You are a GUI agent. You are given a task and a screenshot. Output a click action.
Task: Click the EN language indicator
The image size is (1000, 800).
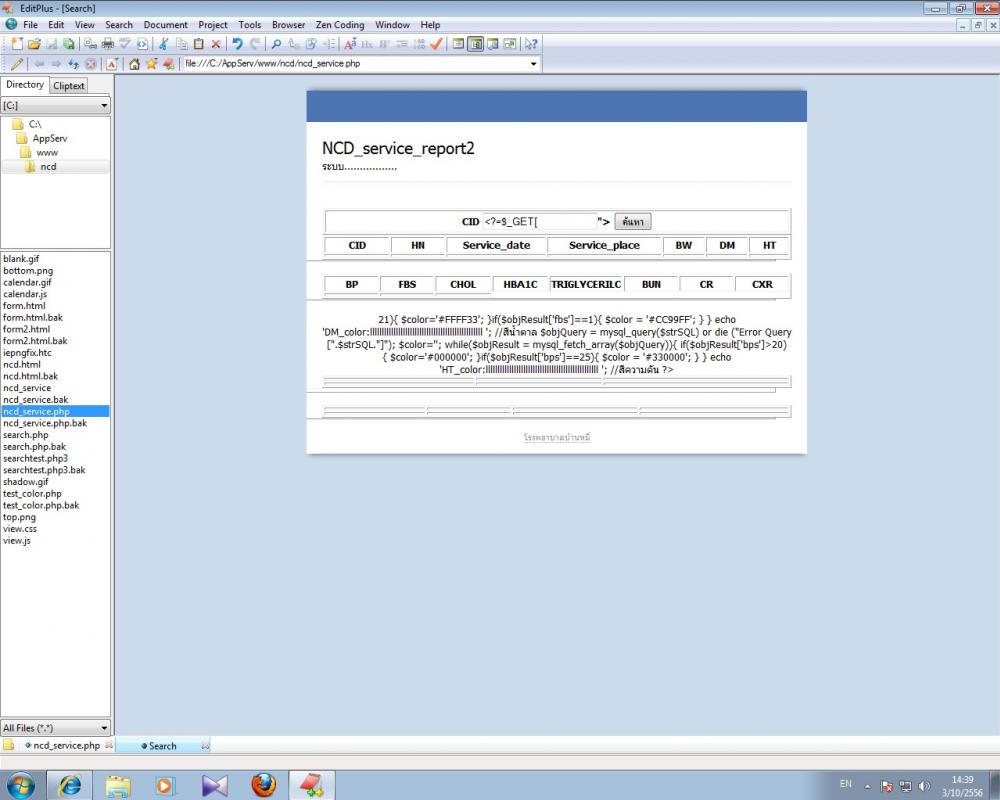tap(846, 784)
